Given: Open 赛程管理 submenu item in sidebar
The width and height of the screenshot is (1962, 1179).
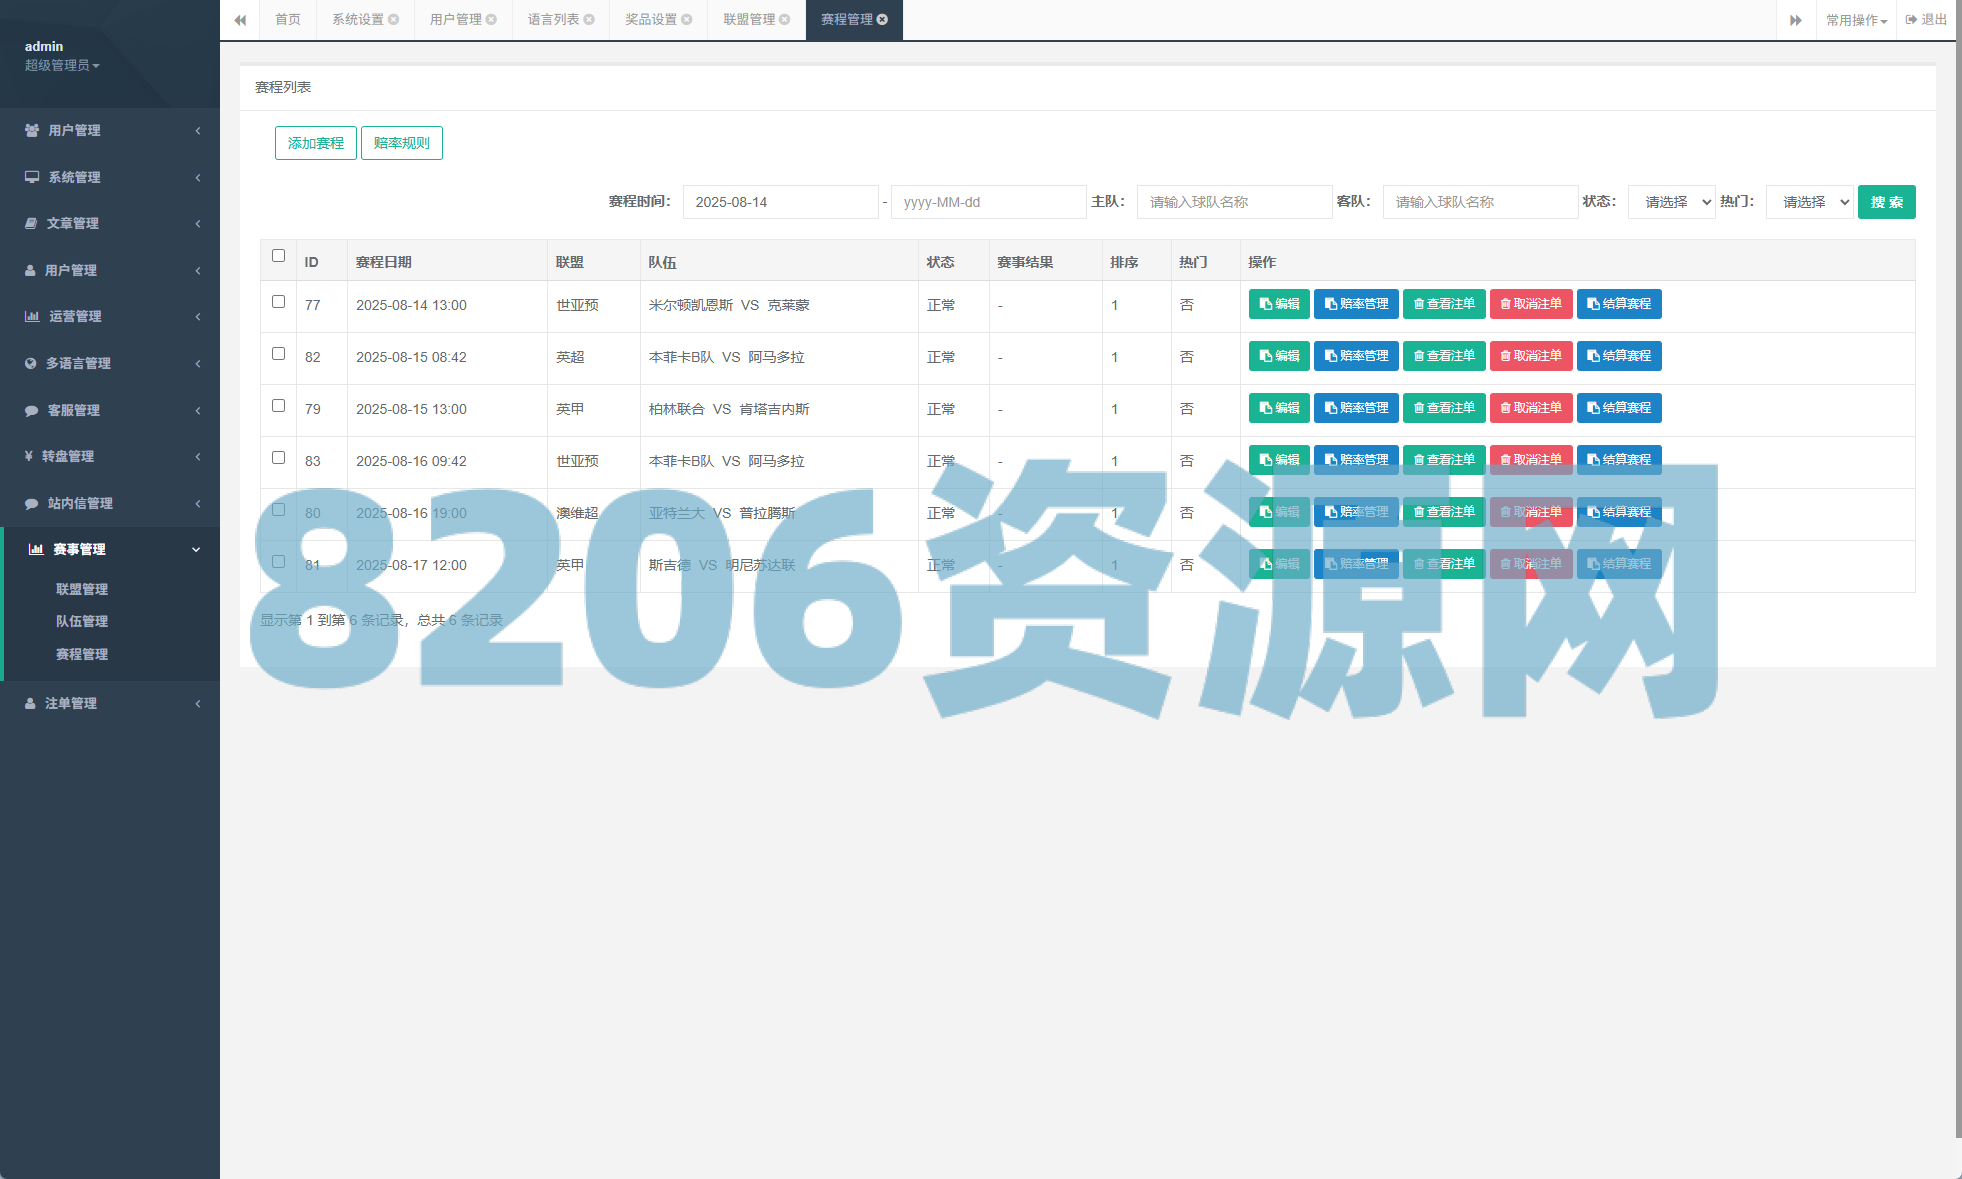Looking at the screenshot, I should click(82, 654).
